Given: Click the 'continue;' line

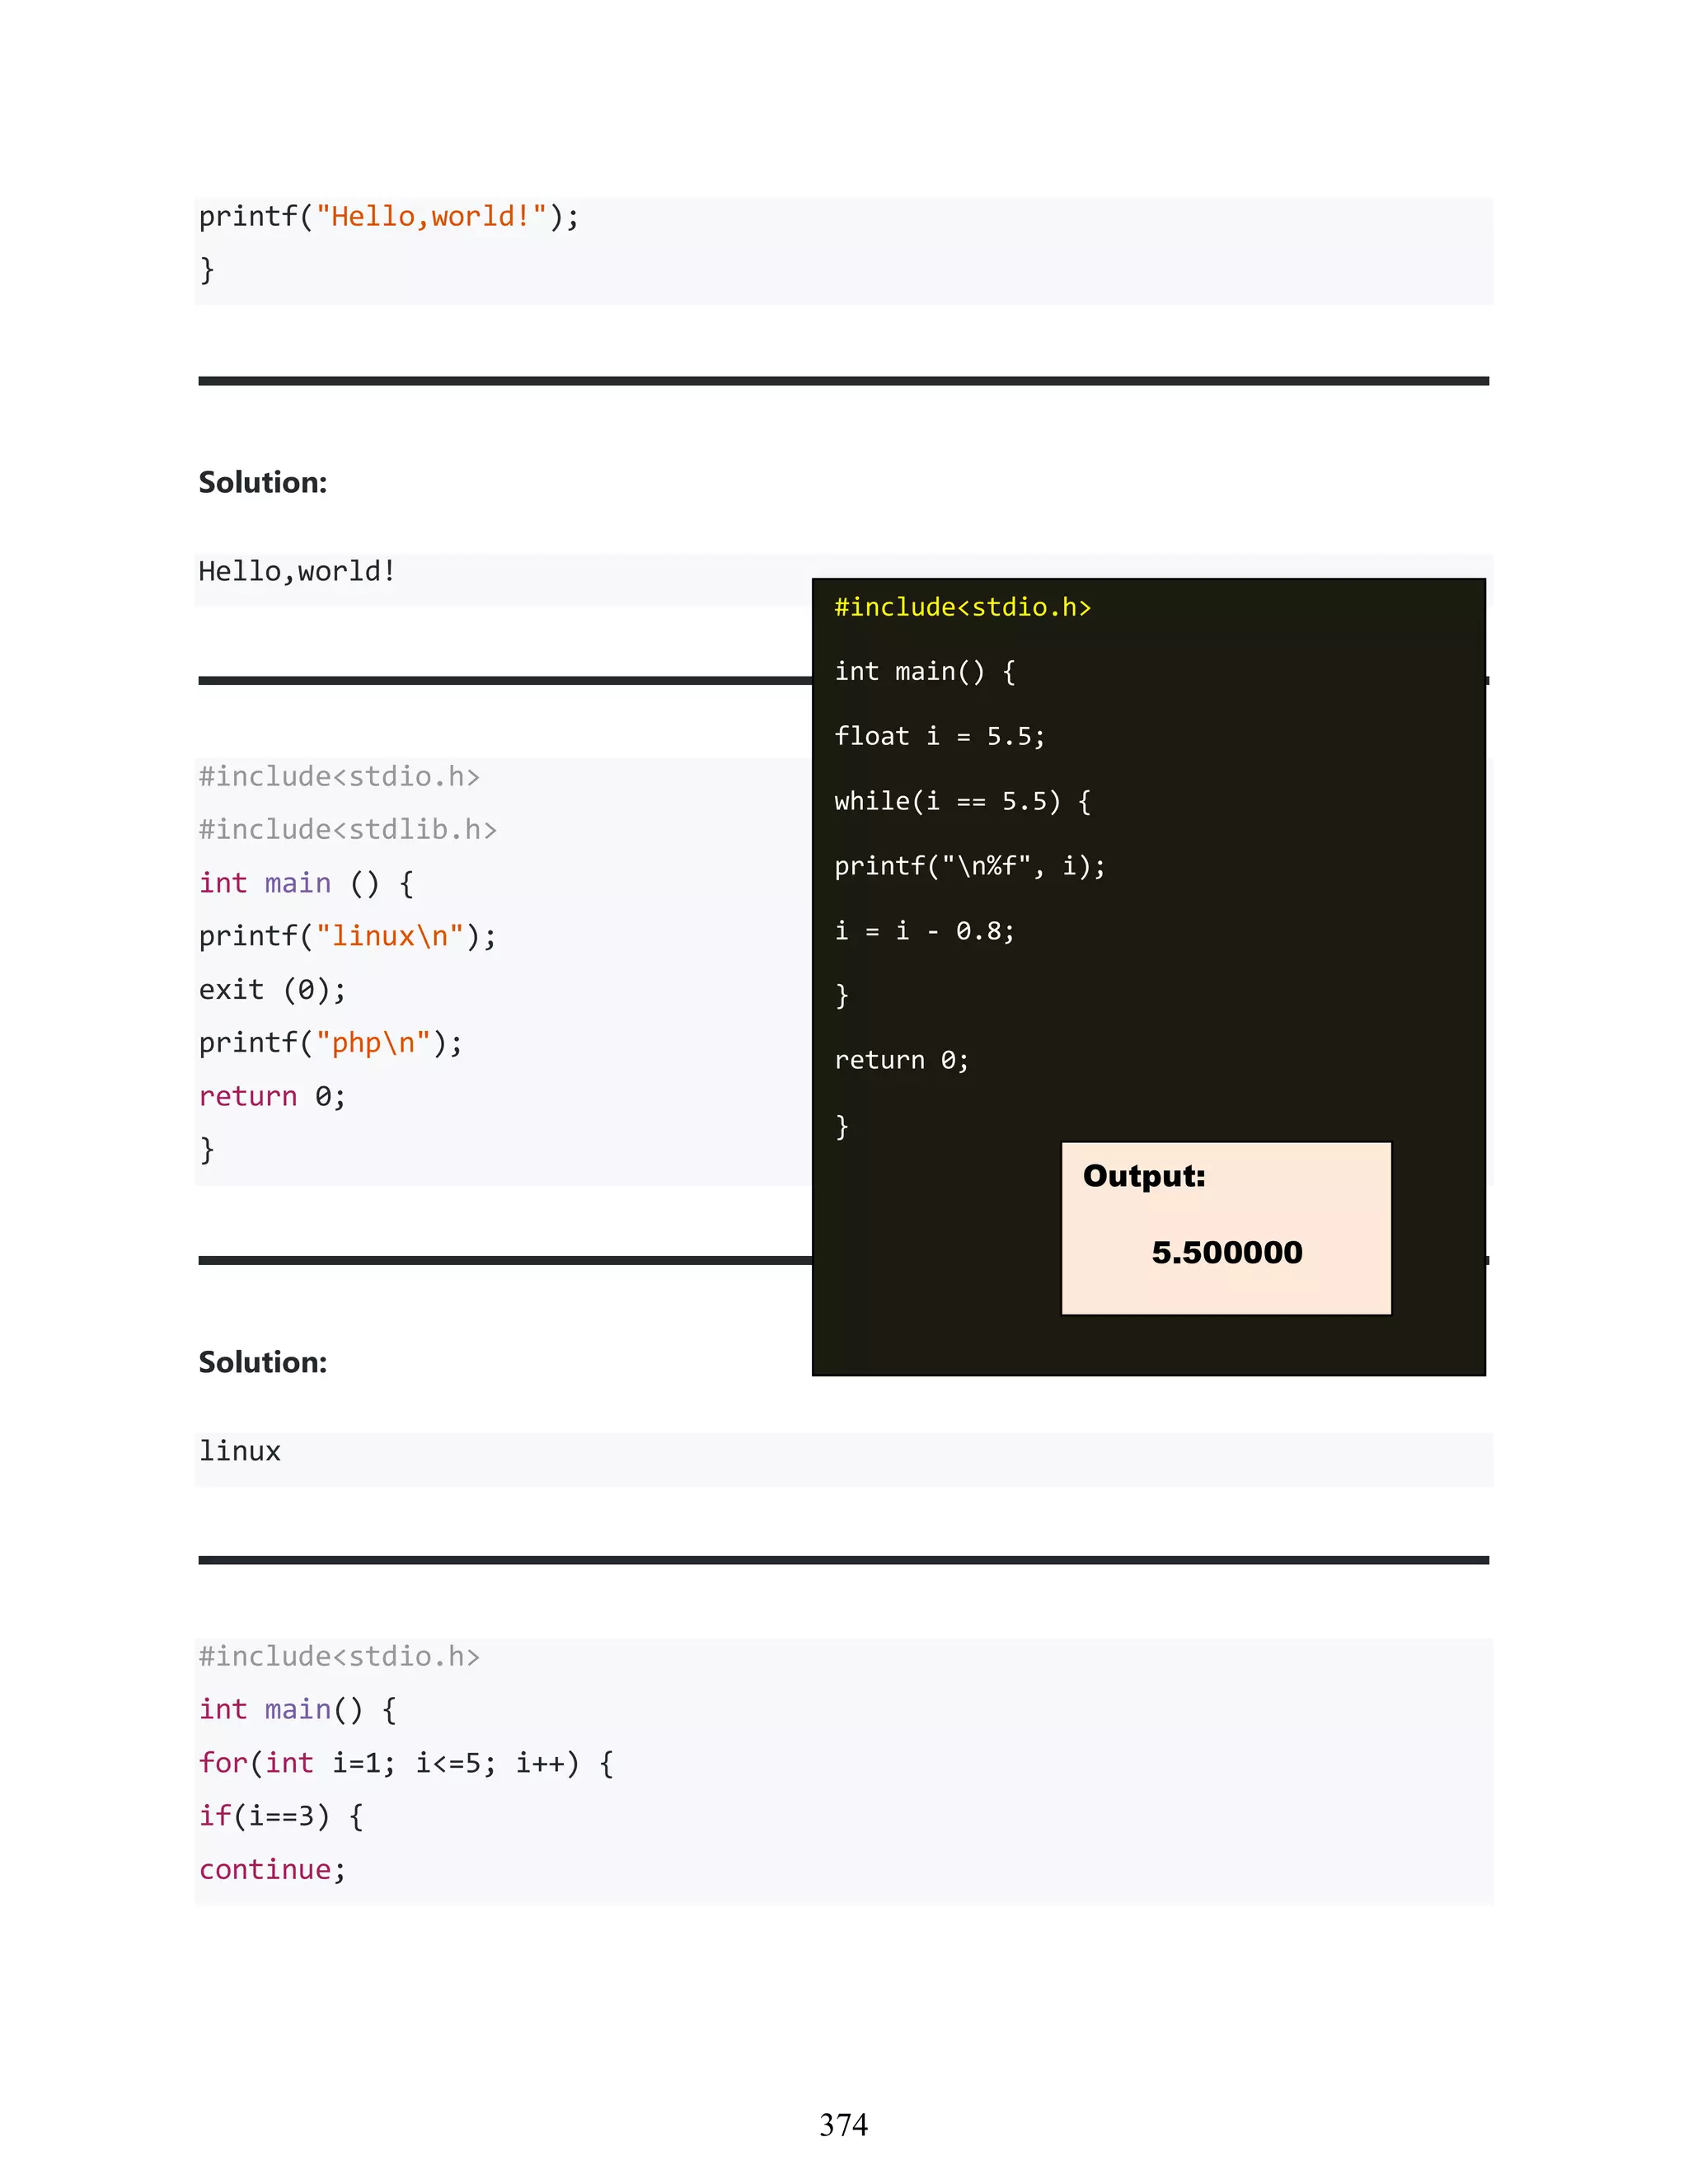Looking at the screenshot, I should point(272,1870).
